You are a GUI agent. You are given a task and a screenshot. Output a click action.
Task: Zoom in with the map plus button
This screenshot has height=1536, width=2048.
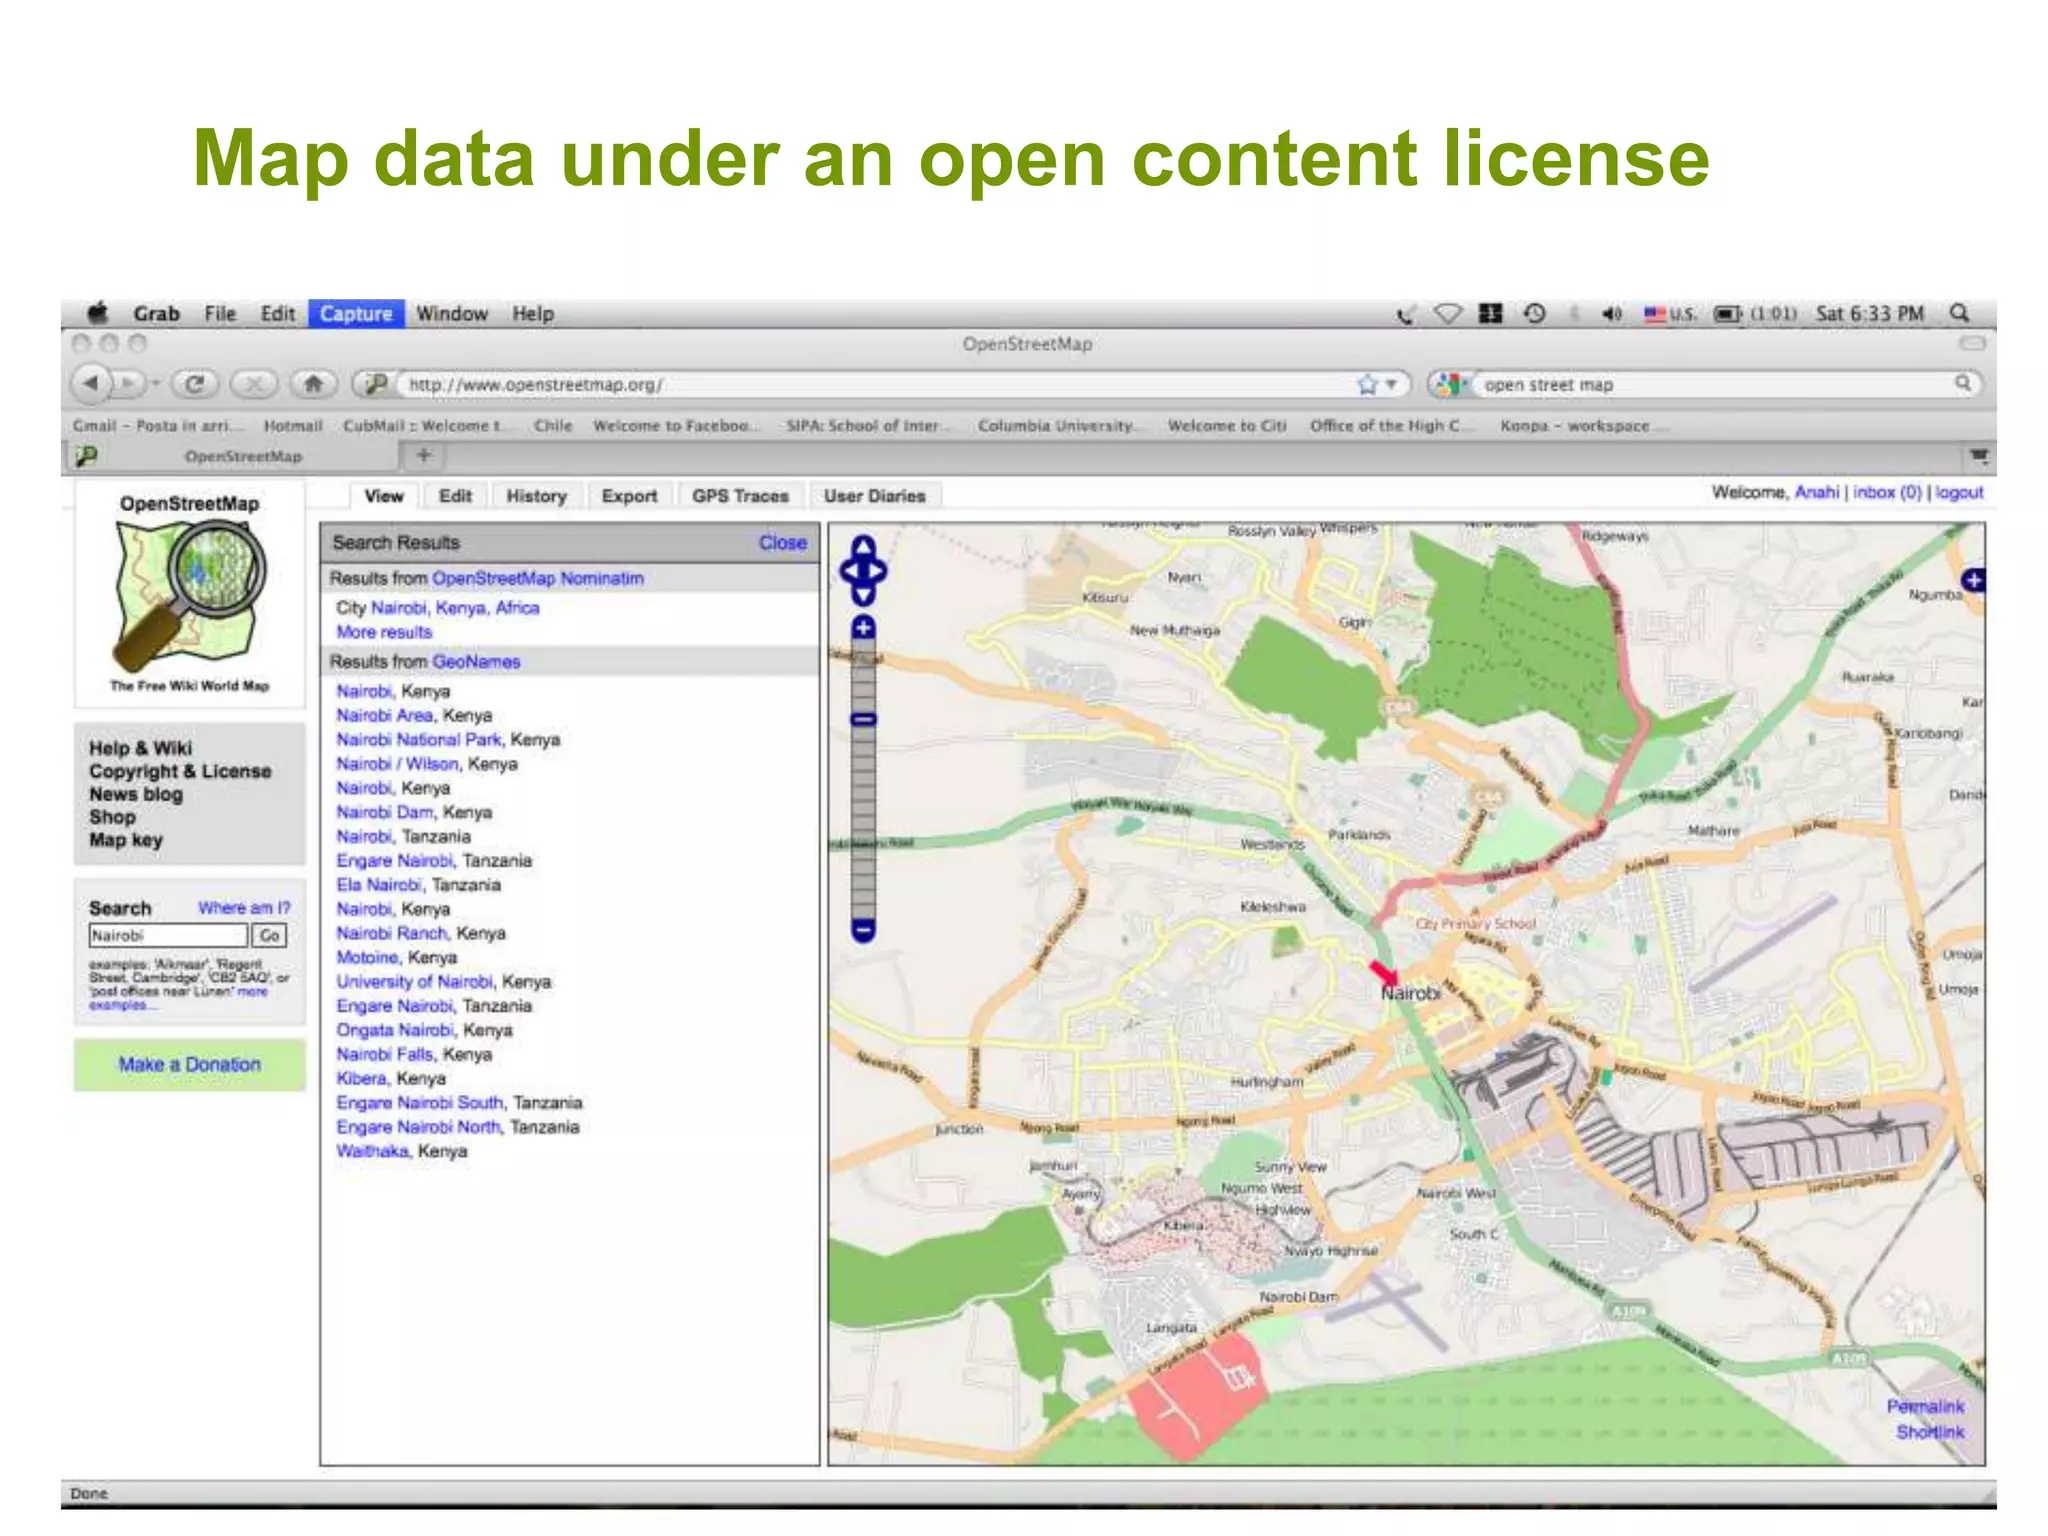click(863, 628)
